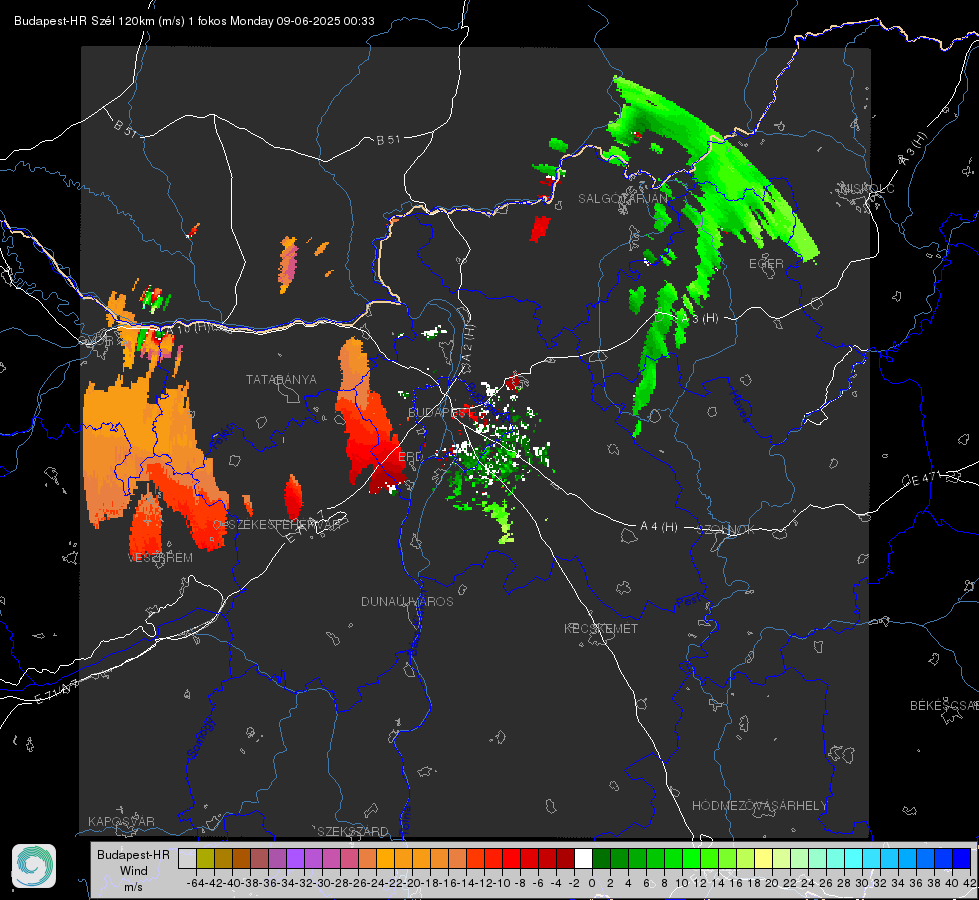979x900 pixels.
Task: Click the olive second legend swatch
Action: click(x=205, y=858)
